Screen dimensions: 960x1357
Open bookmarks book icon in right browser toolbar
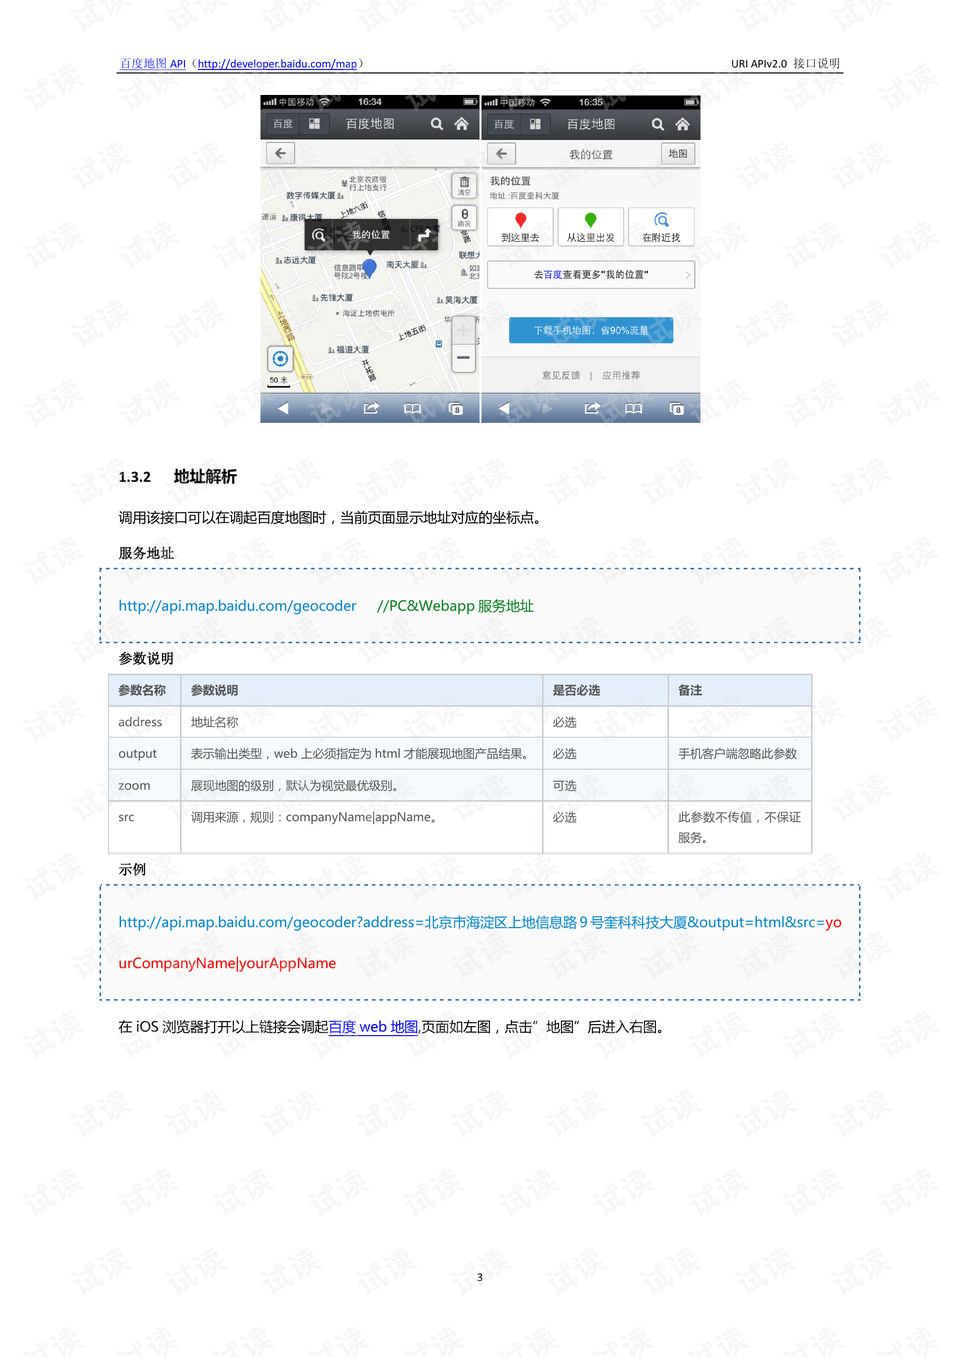pyautogui.click(x=633, y=408)
